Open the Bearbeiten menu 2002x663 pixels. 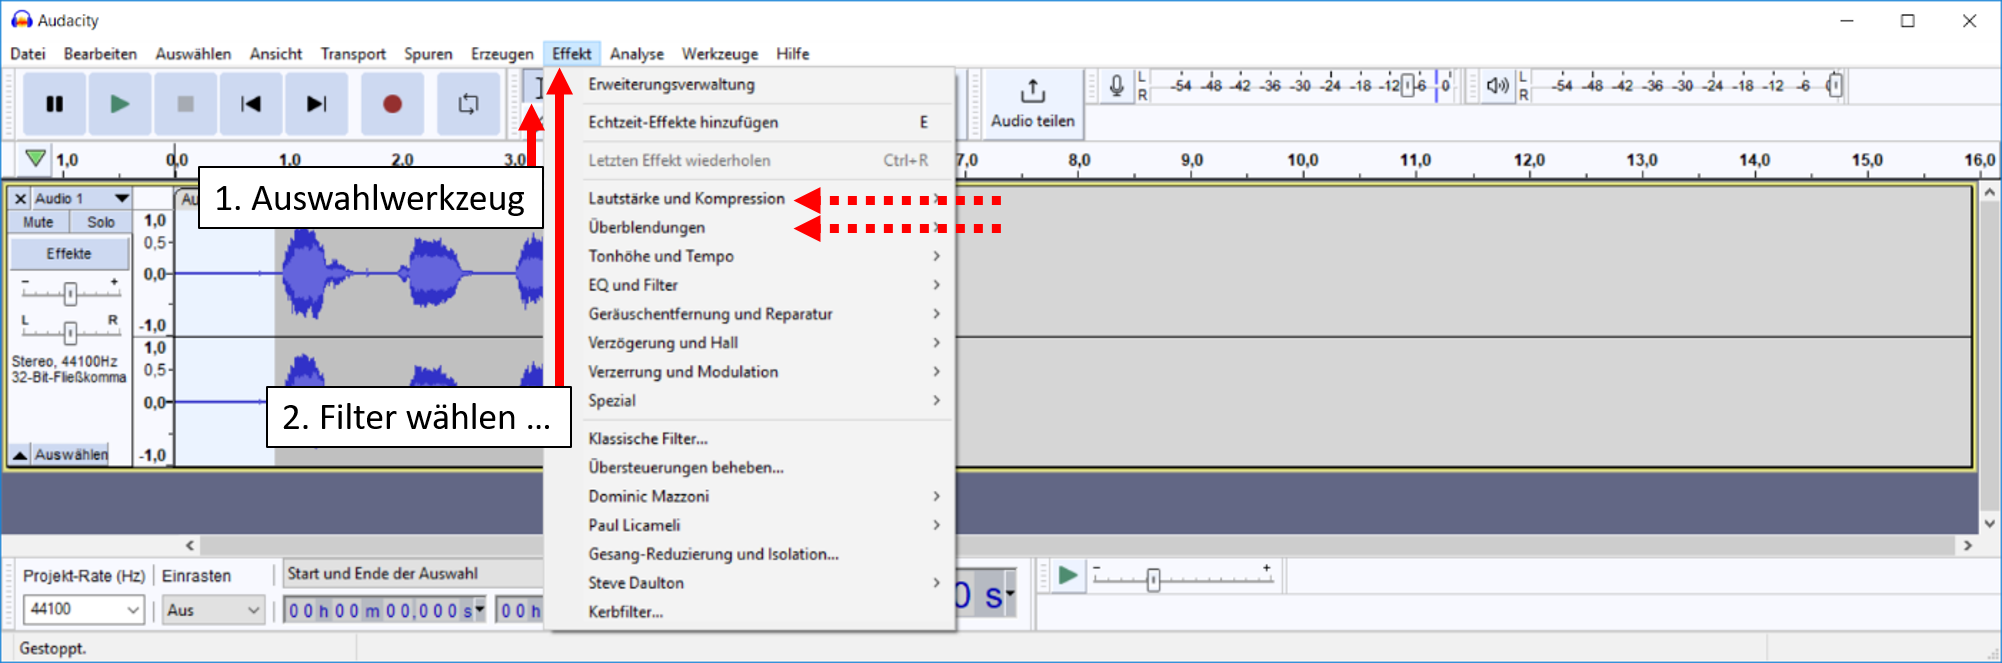pos(100,54)
